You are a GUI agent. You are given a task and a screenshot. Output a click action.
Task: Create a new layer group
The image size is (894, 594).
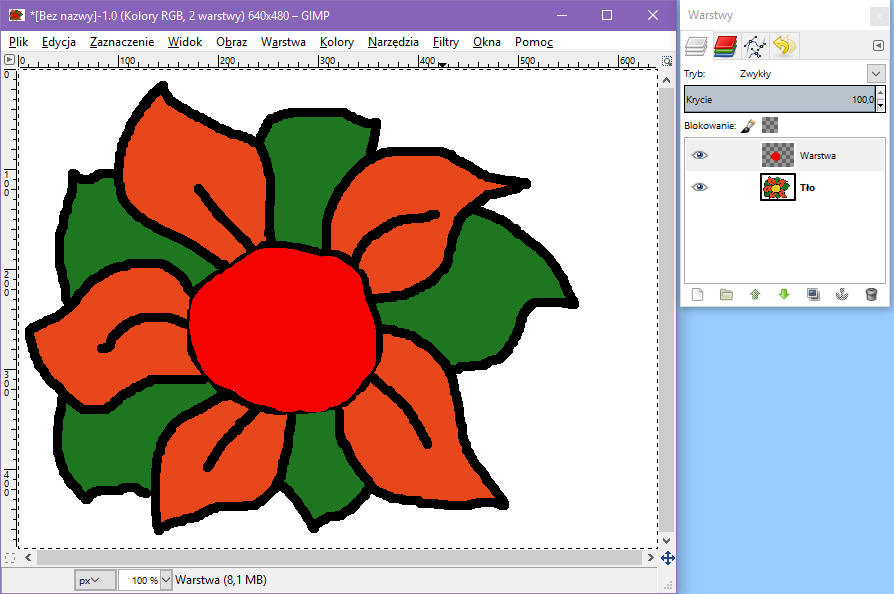pos(727,294)
